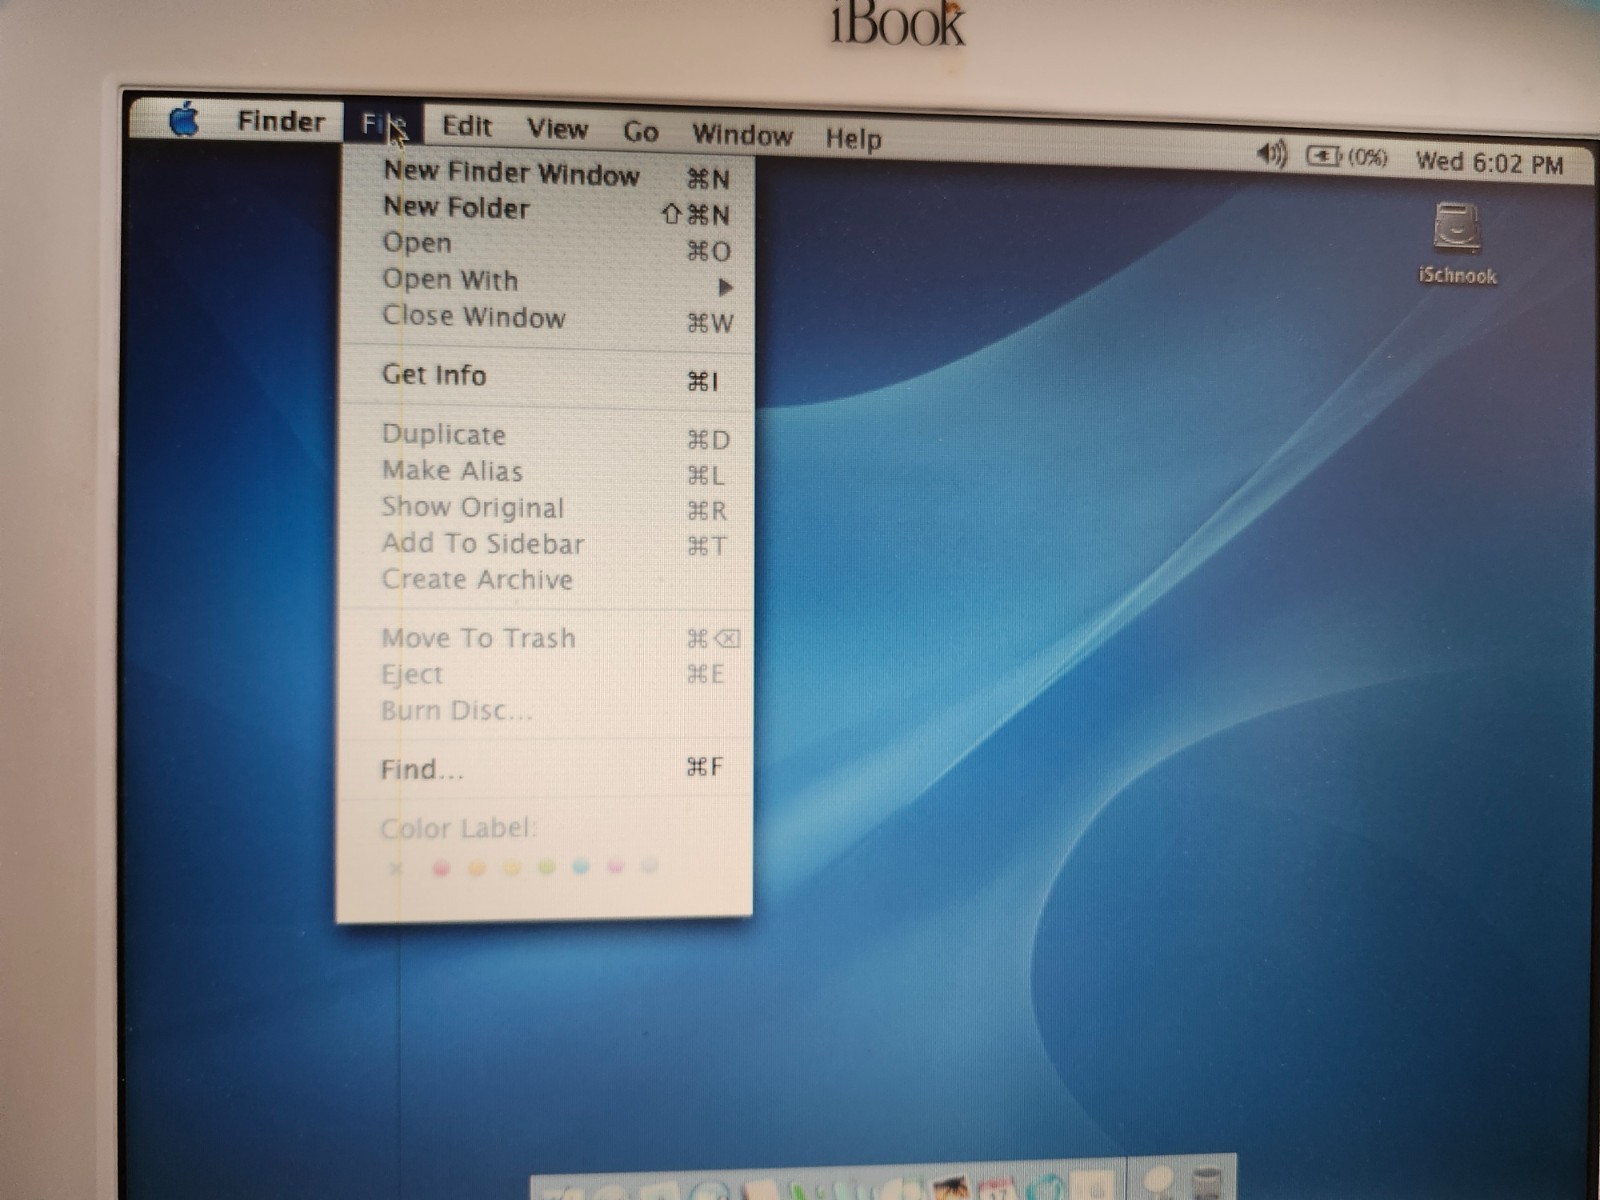Choose Close Window

coord(546,318)
